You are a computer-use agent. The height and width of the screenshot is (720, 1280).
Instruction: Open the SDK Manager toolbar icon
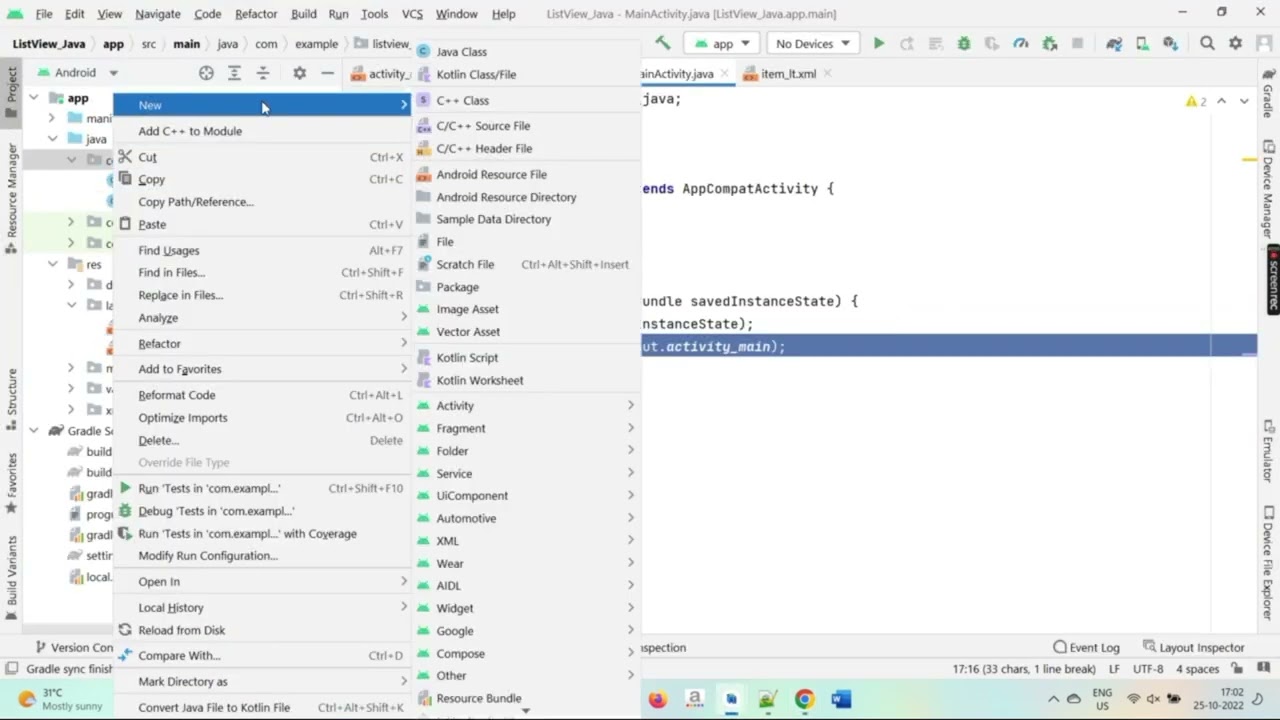(1170, 43)
